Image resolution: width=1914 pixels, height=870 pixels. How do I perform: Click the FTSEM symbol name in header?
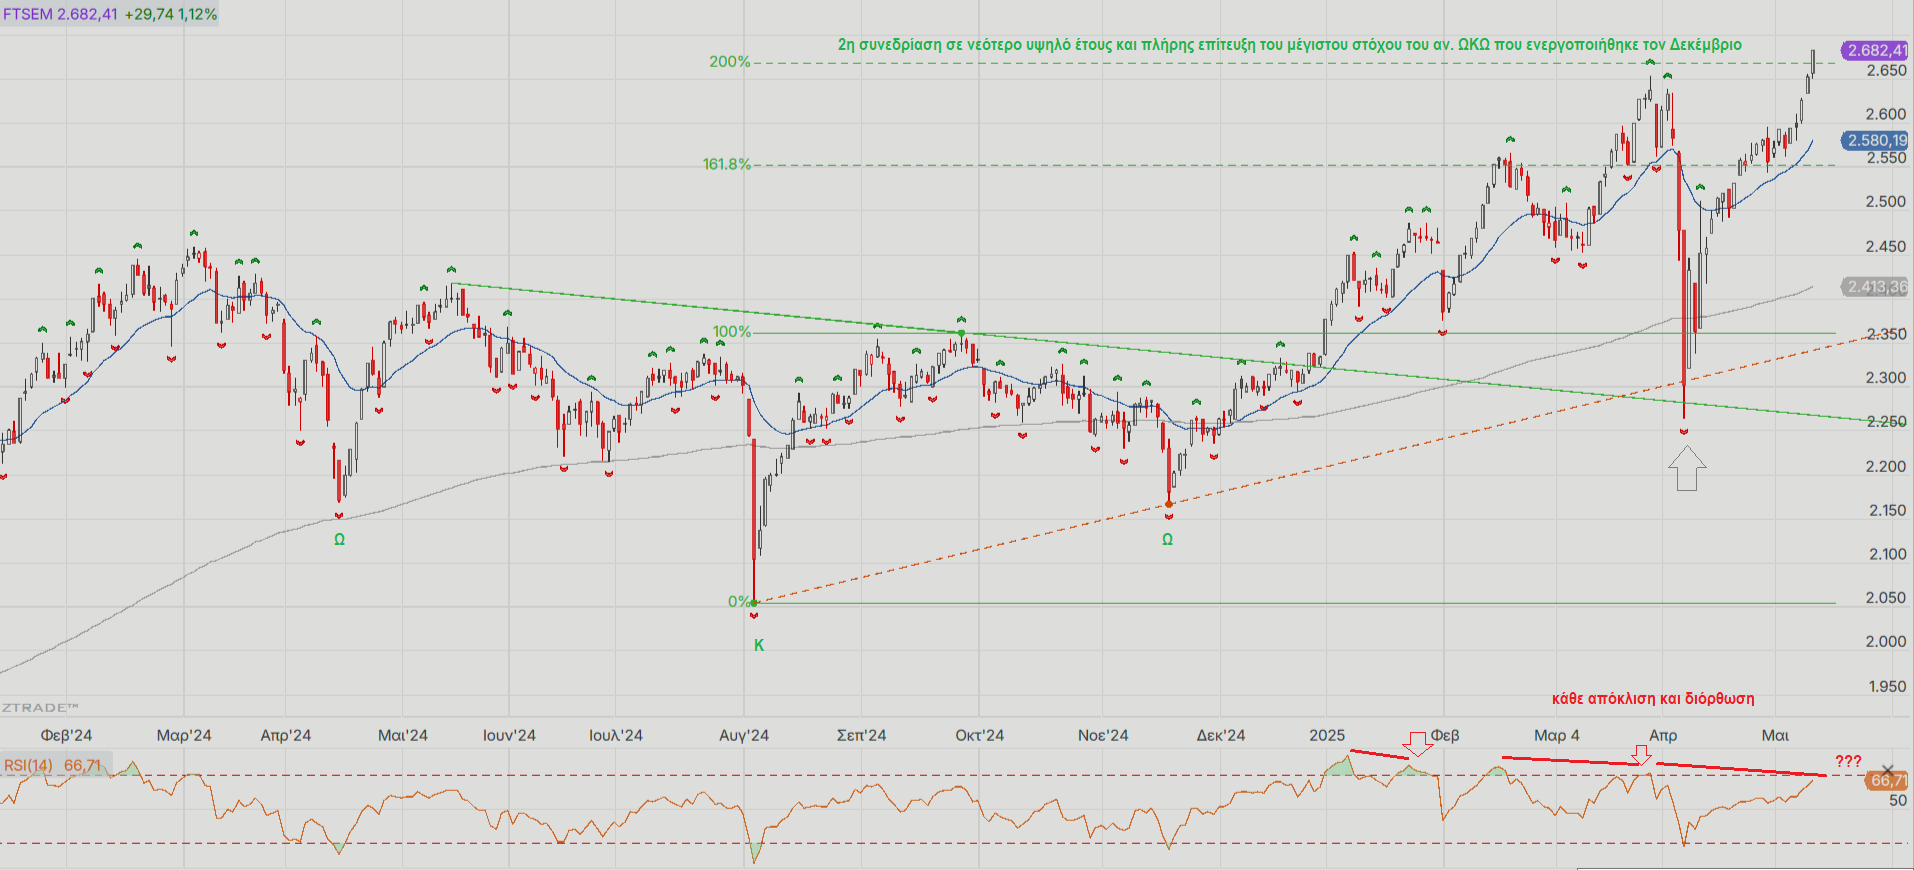pos(27,14)
